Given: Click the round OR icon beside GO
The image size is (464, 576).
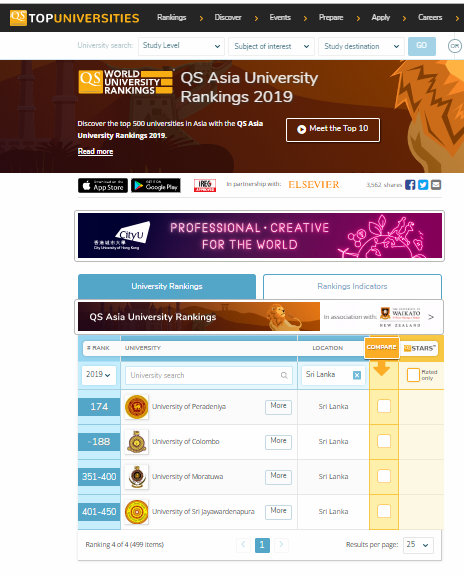Looking at the screenshot, I should (454, 46).
